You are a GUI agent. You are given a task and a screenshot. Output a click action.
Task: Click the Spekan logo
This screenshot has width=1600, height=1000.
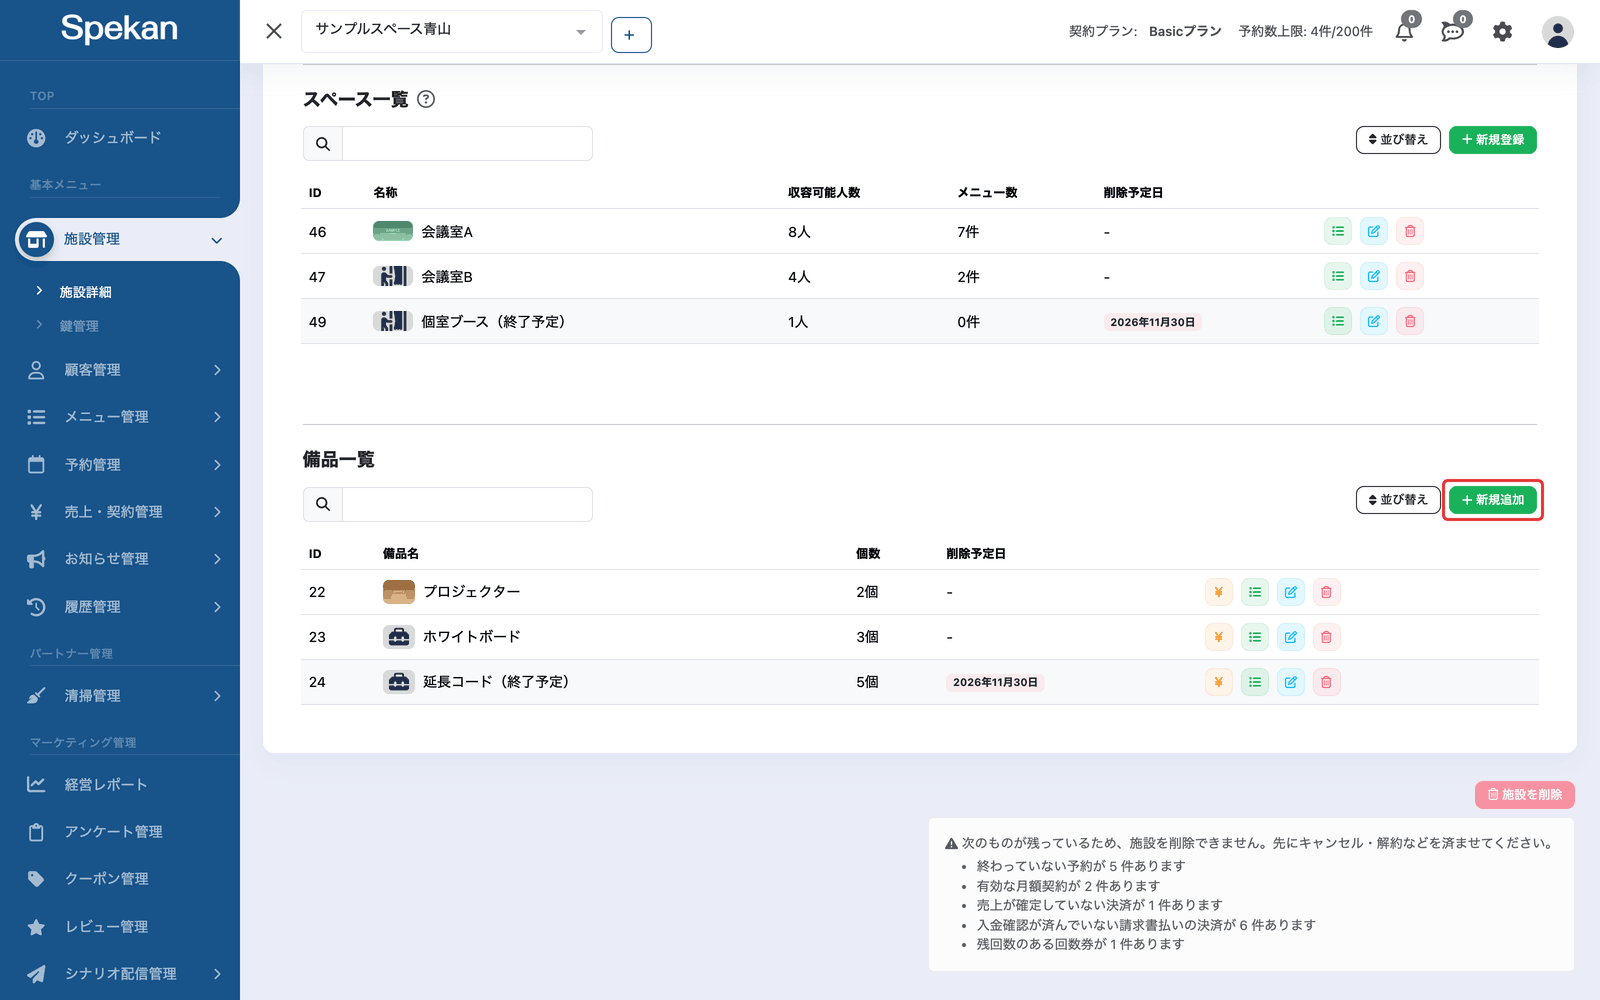(119, 29)
